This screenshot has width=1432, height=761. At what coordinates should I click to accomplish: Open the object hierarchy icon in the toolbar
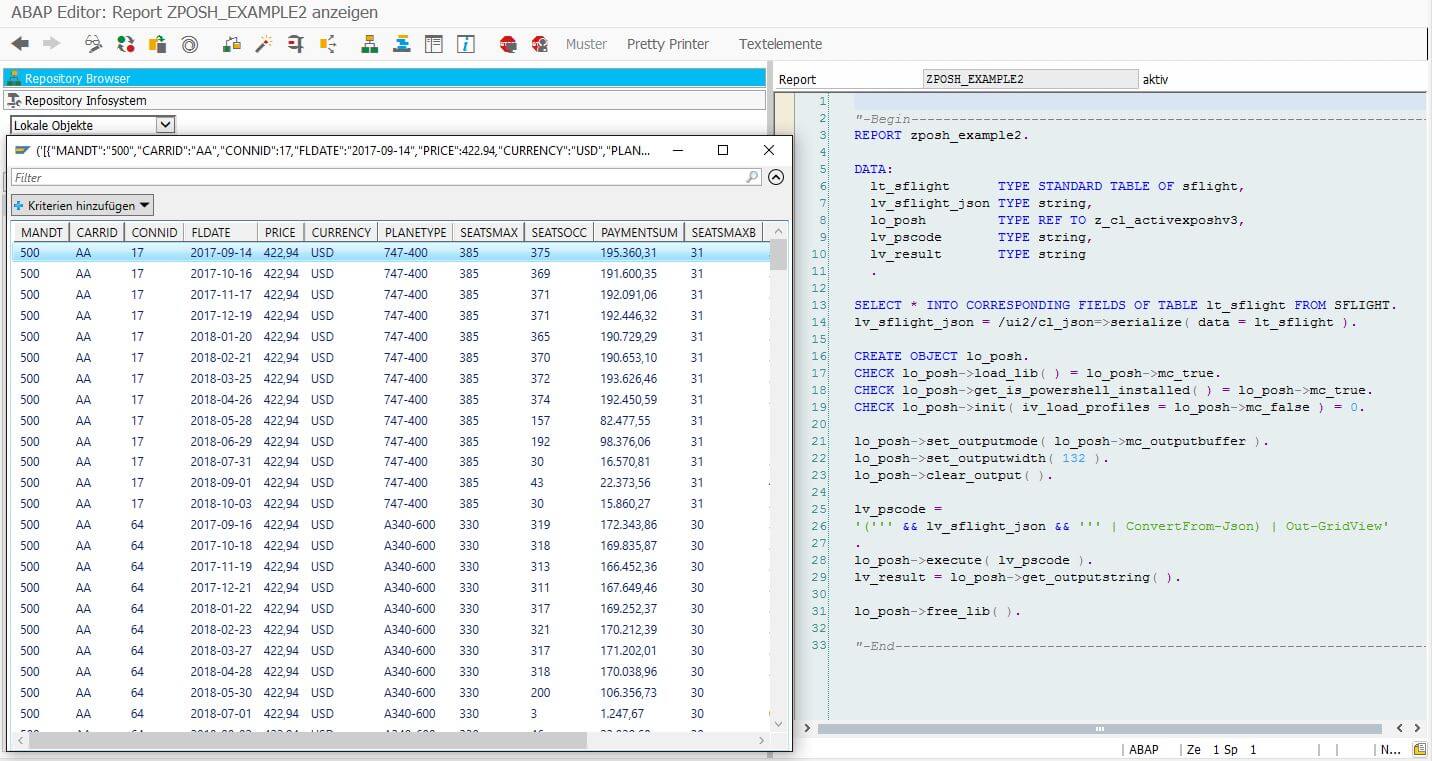tap(369, 44)
